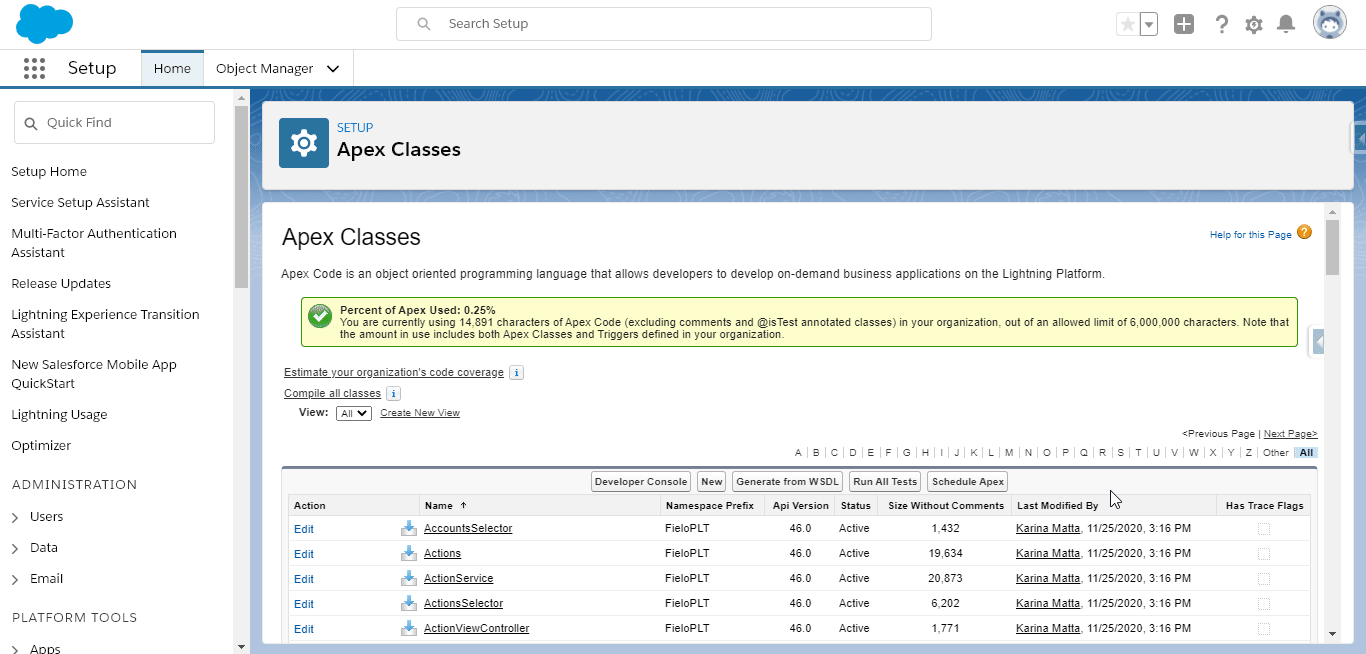Screen dimensions: 1366x654
Task: Expand the Data tree node
Action: coord(15,548)
